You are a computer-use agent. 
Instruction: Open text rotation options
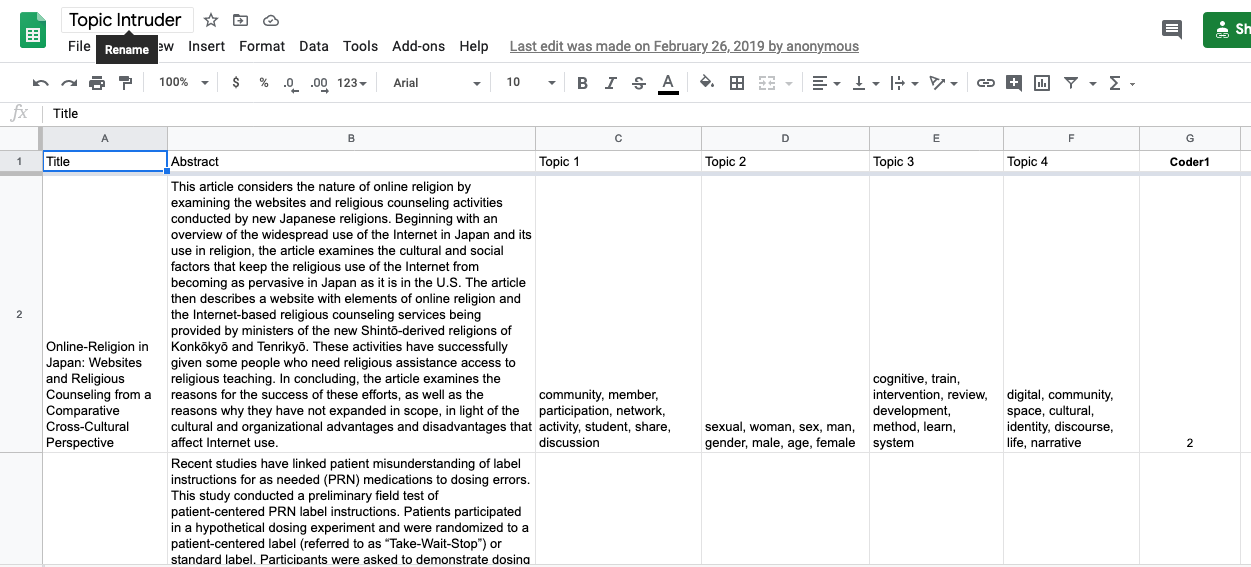(943, 83)
